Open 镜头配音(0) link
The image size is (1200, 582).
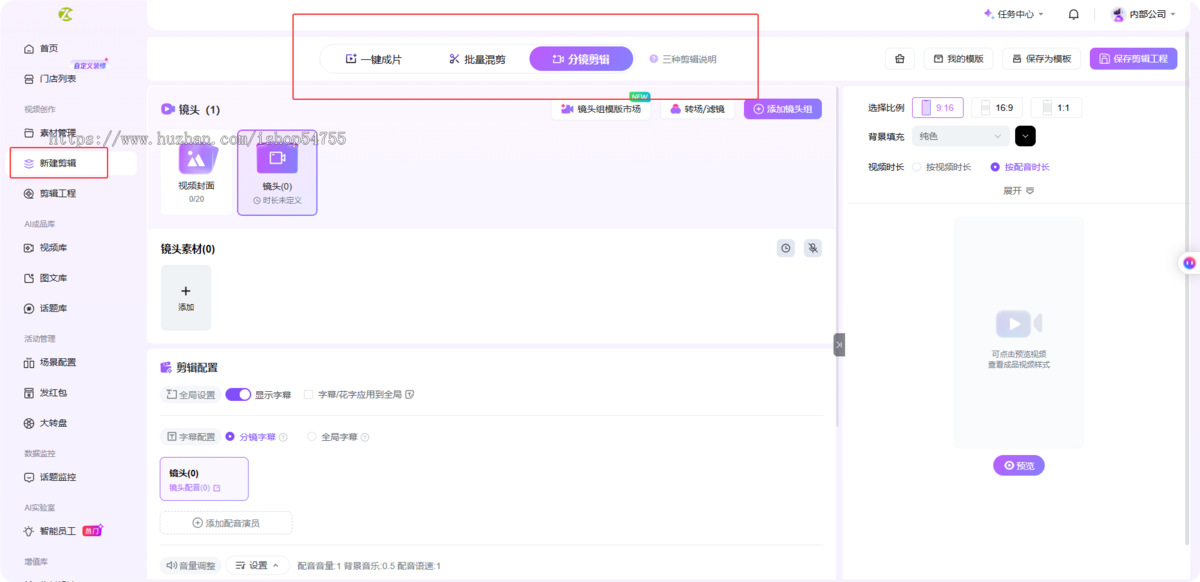pos(194,488)
